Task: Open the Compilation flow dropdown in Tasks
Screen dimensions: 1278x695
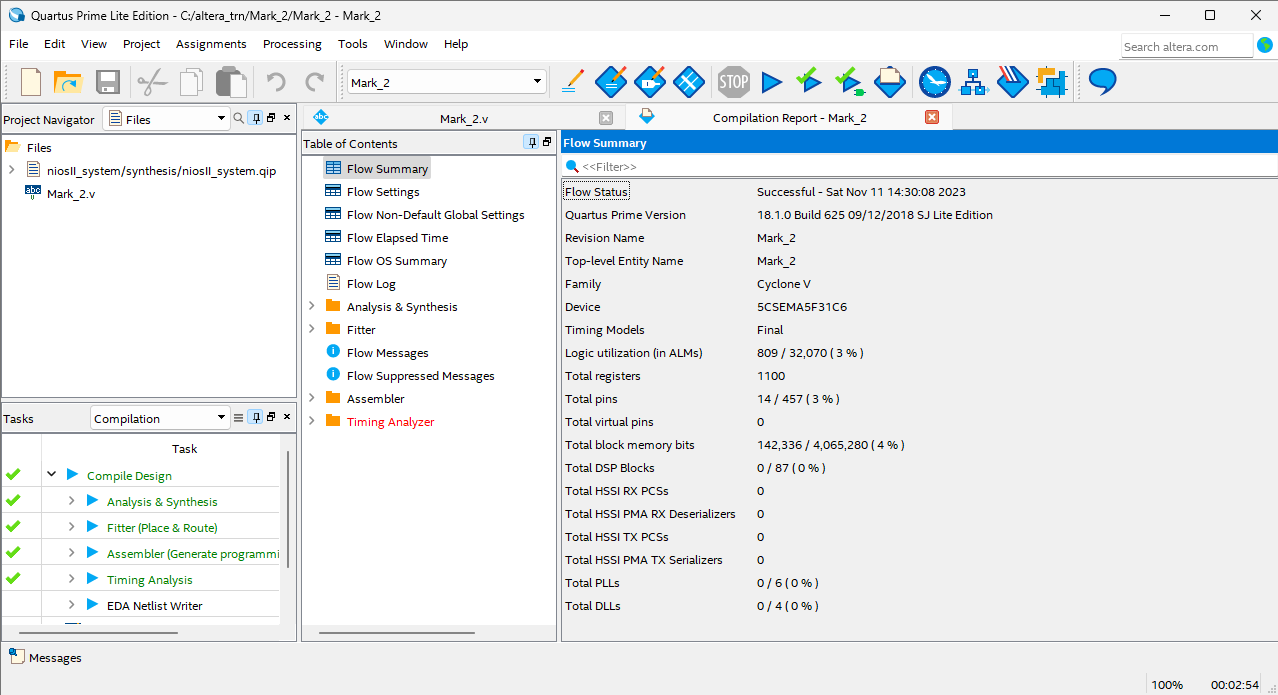Action: [x=221, y=418]
